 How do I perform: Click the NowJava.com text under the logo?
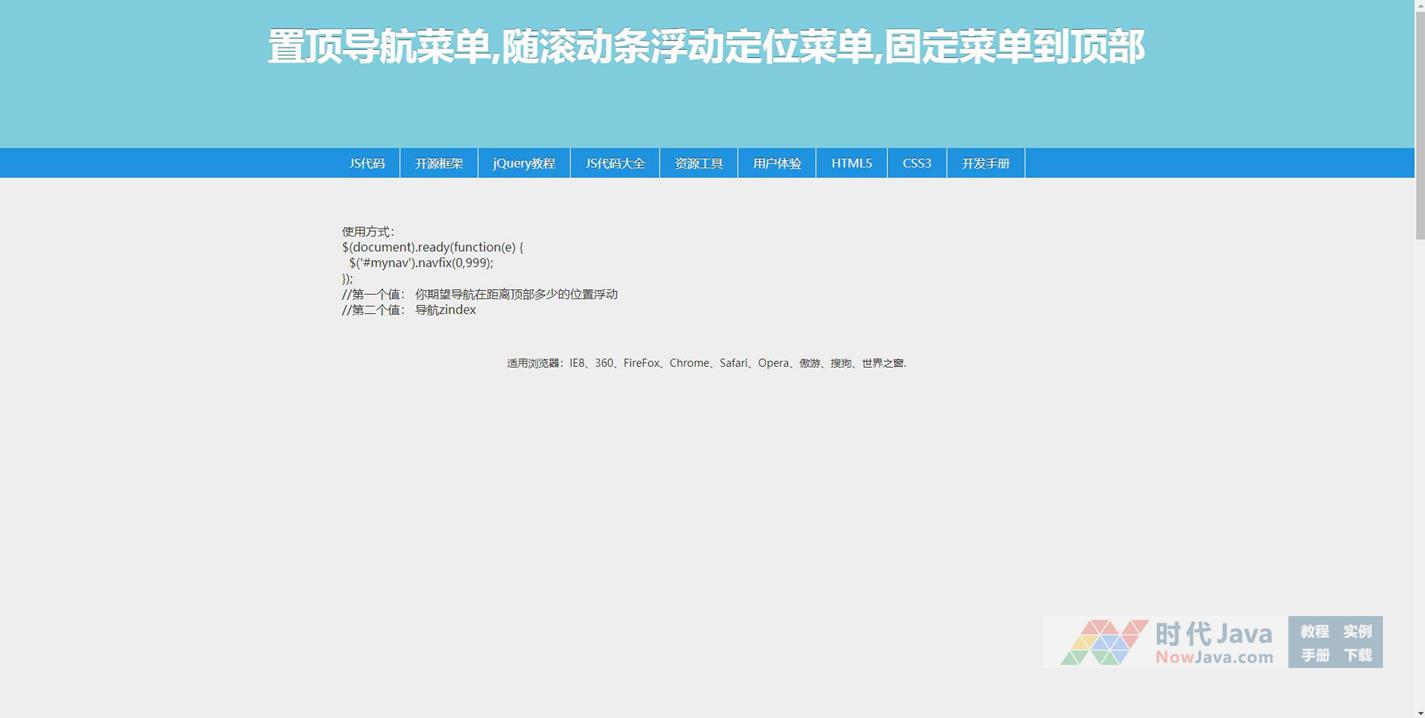pyautogui.click(x=1214, y=657)
